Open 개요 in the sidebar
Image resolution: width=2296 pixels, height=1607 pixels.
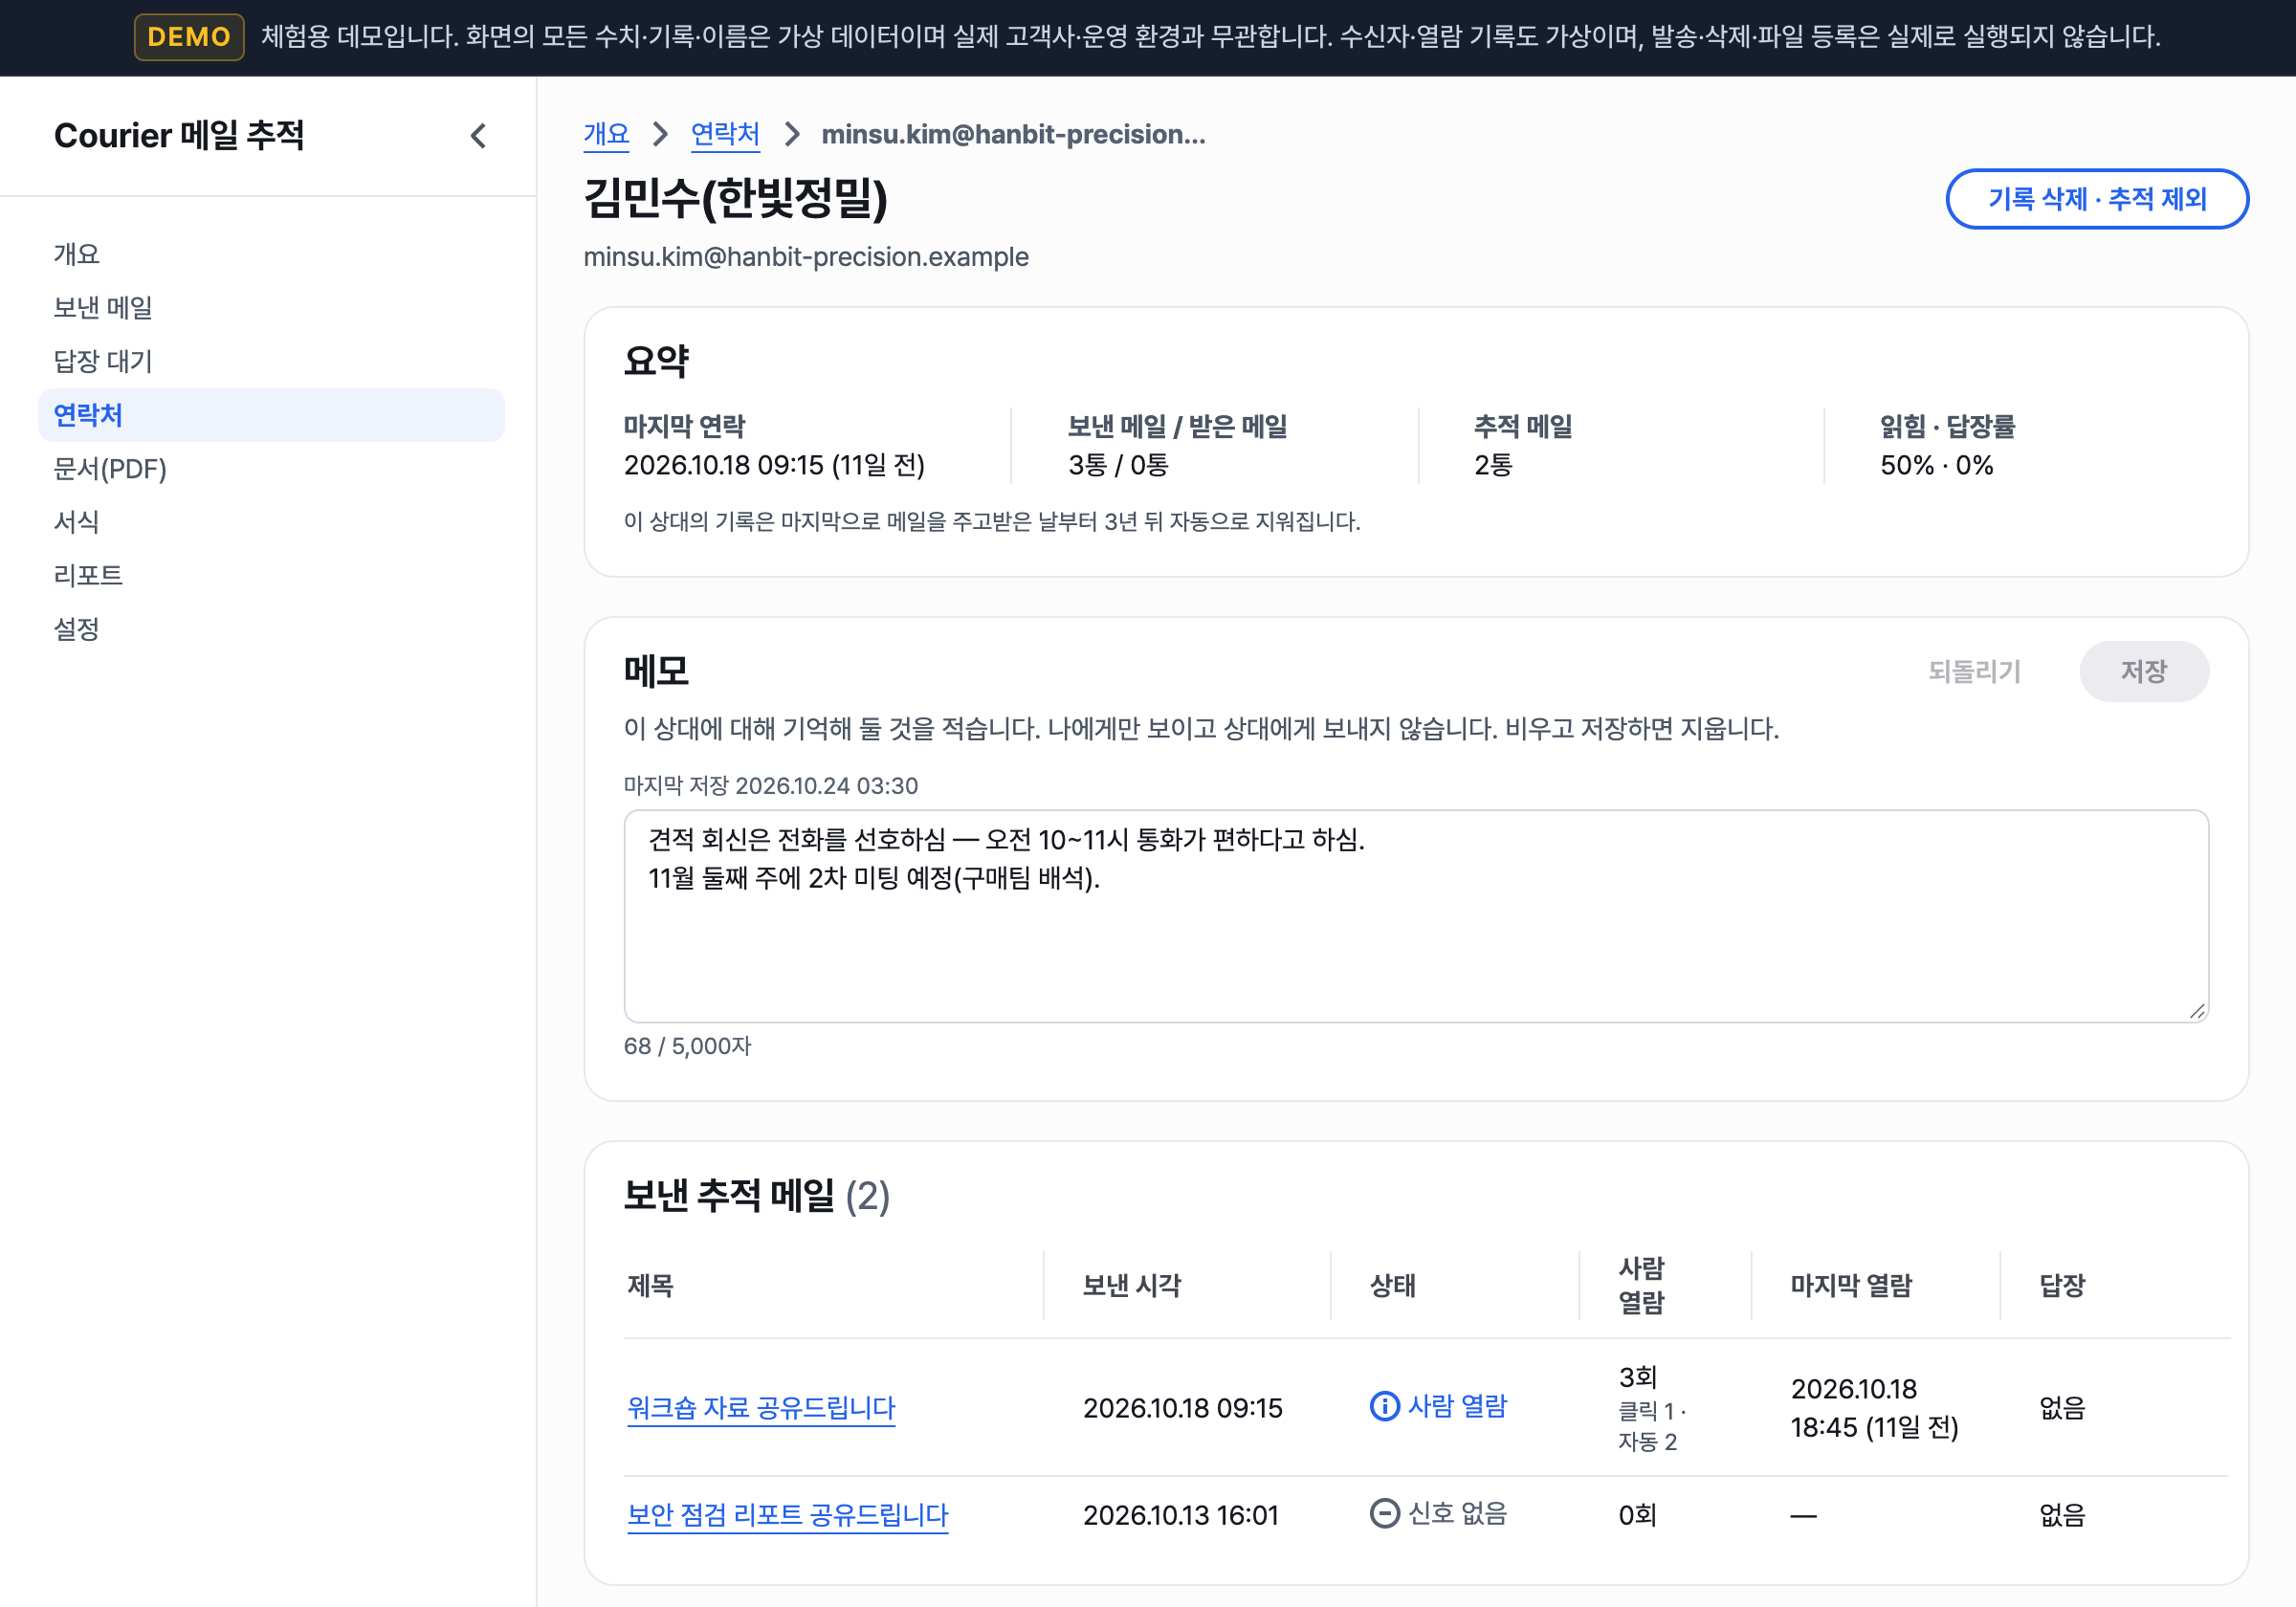271,254
